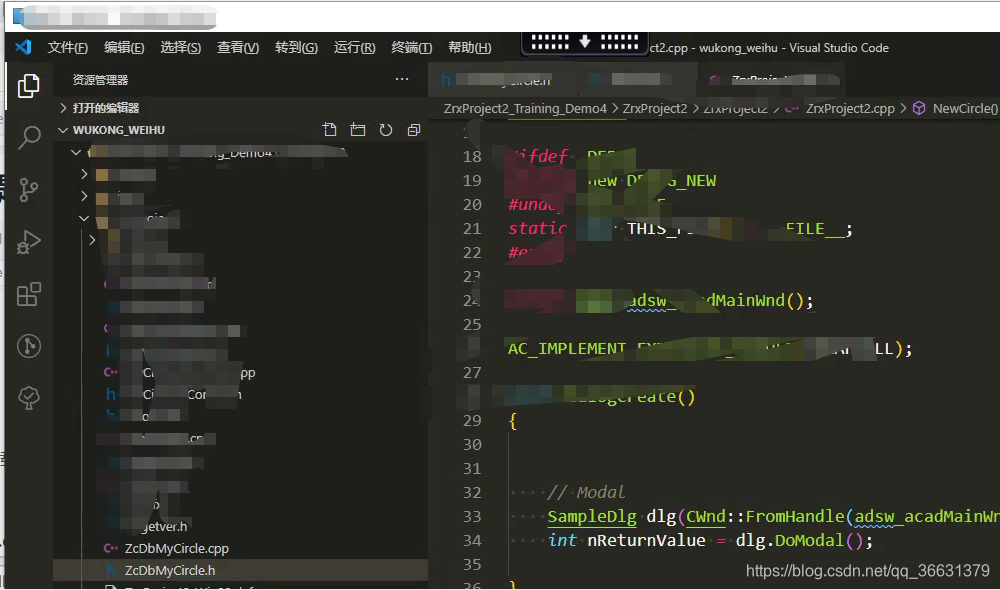The height and width of the screenshot is (590, 1000).
Task: Click the NewCircle() symbol breadcrumb icon
Action: [919, 108]
